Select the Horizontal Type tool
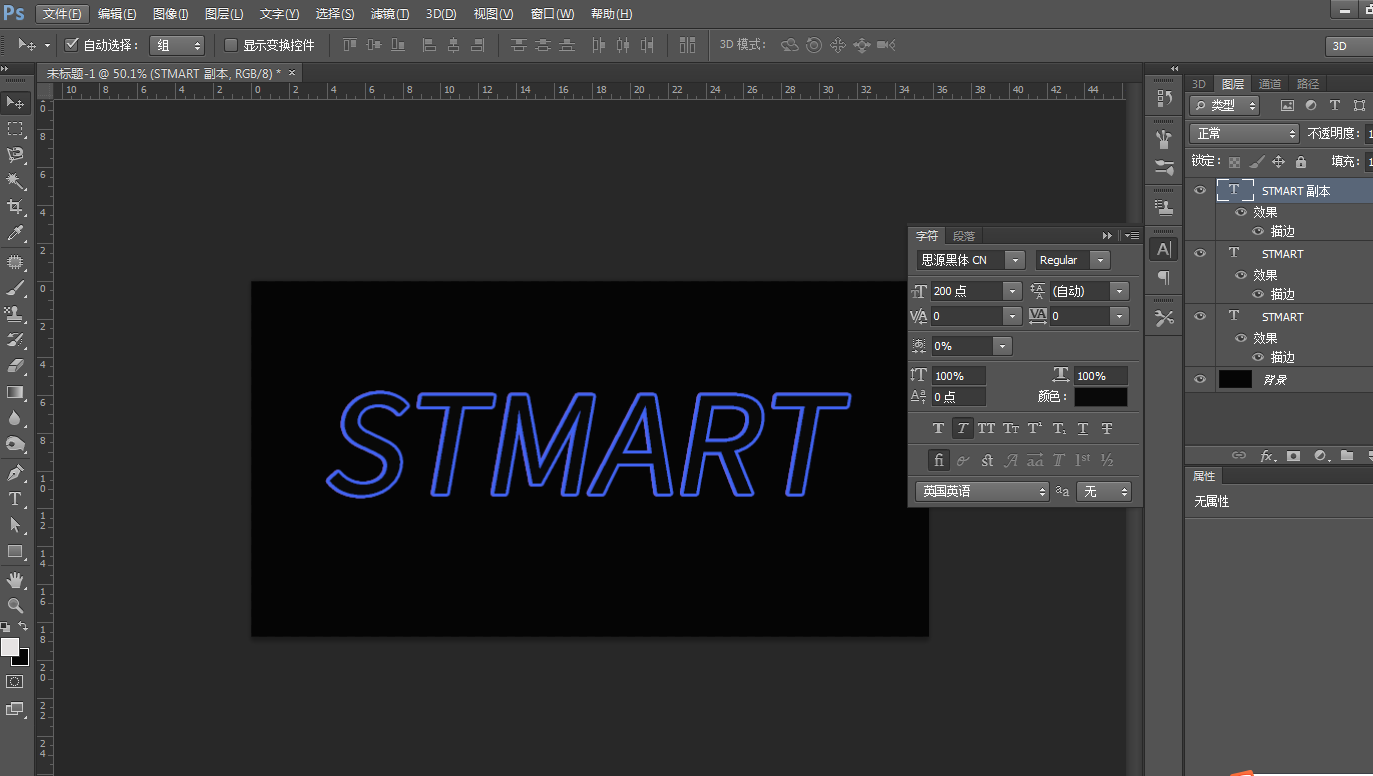The width and height of the screenshot is (1373, 776). pyautogui.click(x=15, y=499)
